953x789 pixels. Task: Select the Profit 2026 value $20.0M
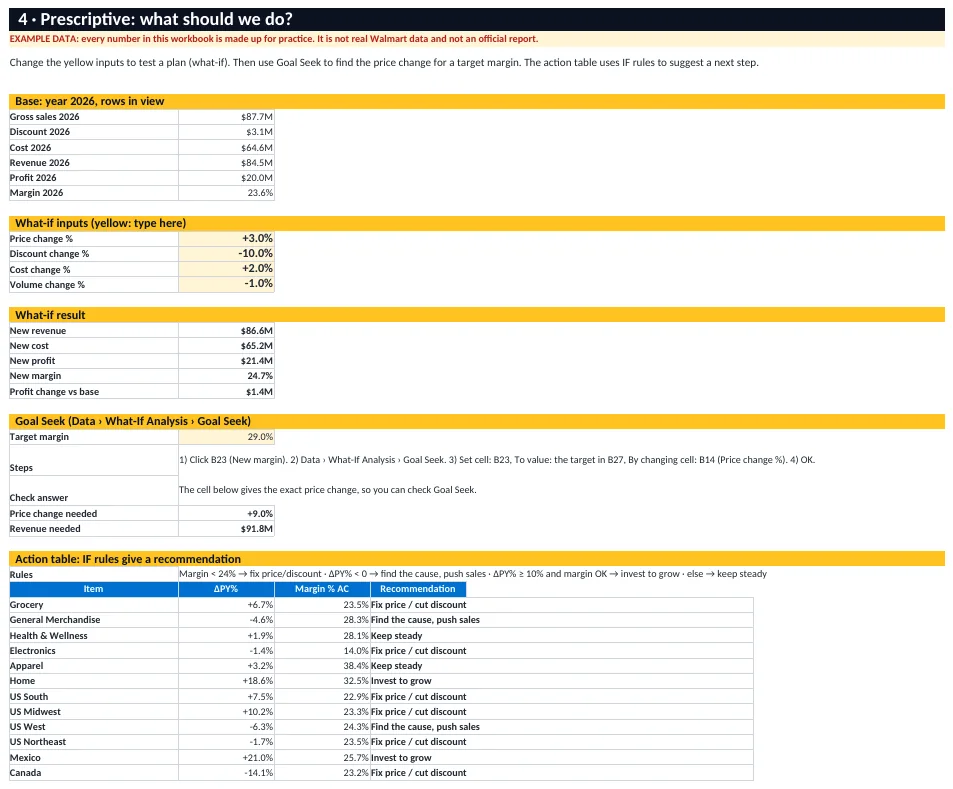coord(226,177)
